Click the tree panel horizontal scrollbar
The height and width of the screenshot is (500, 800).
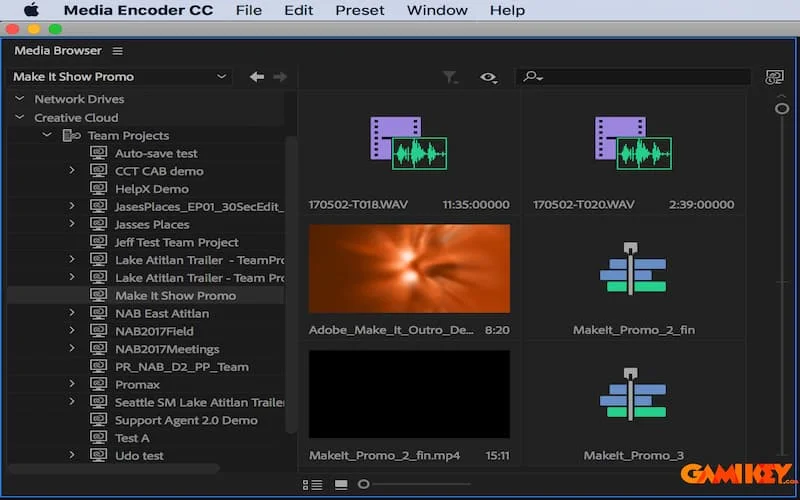[x=114, y=468]
